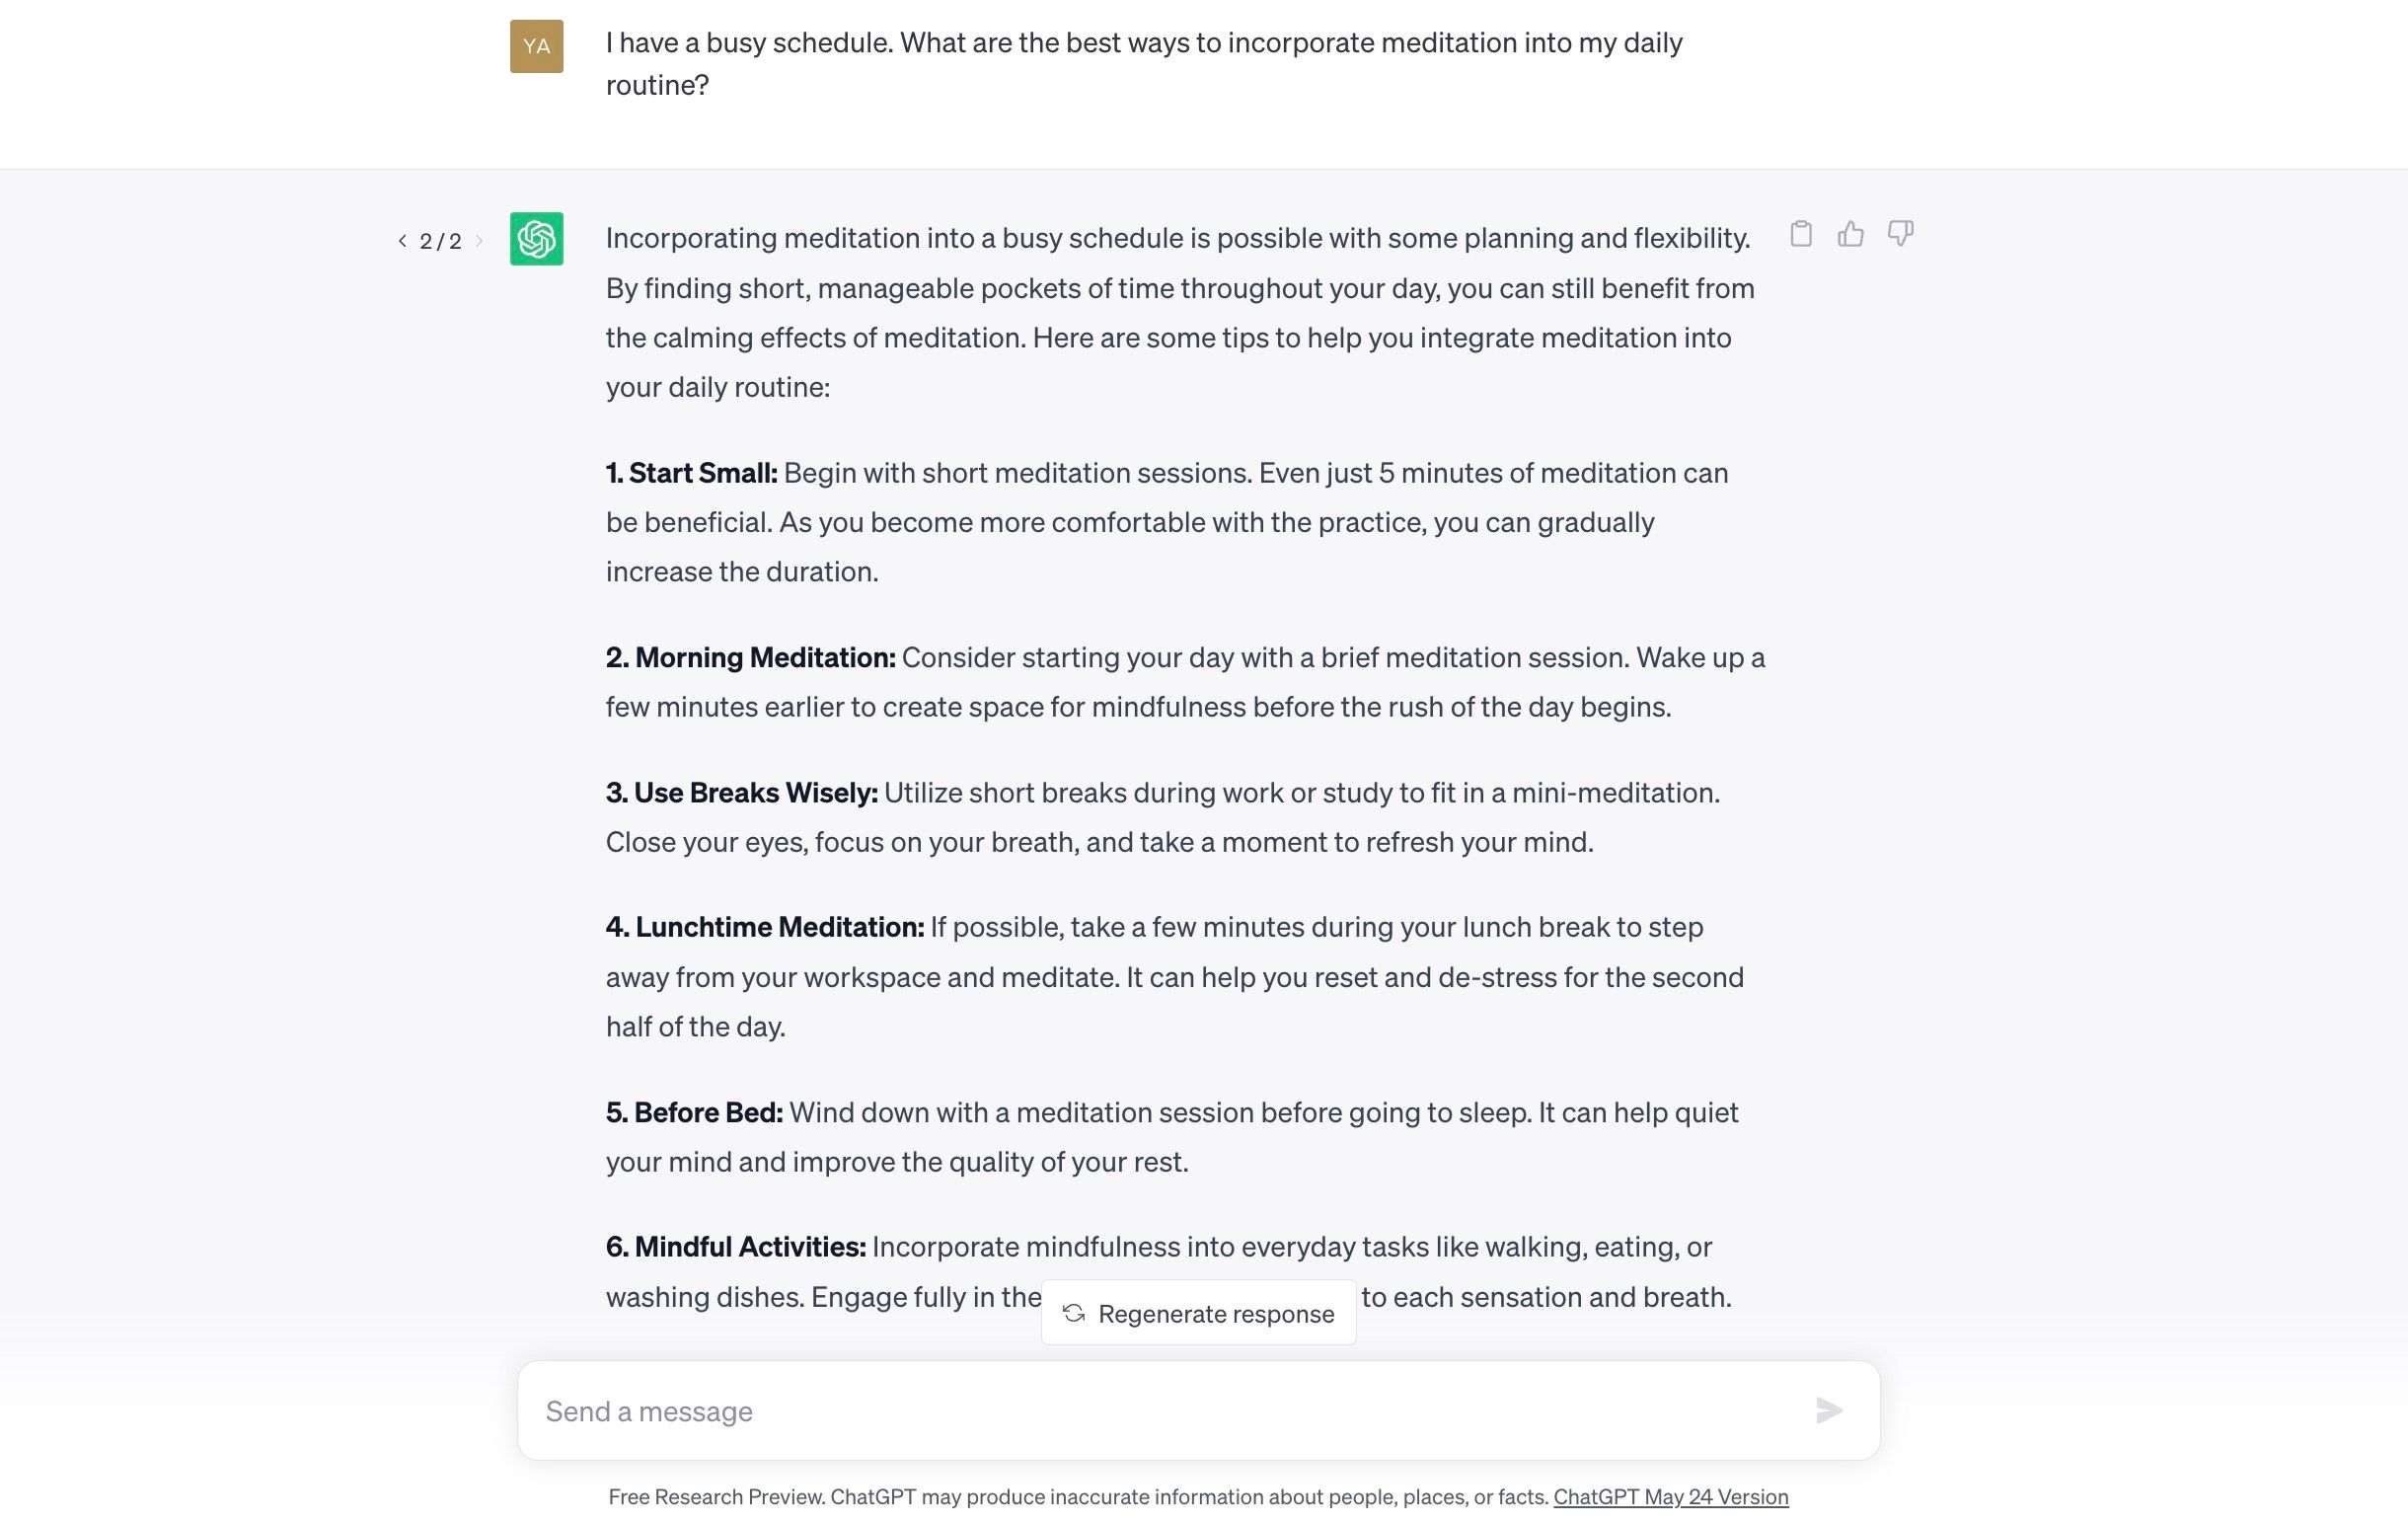Viewport: 2408px width, 1524px height.
Task: Click the green ChatGPT logo avatar
Action: point(537,239)
